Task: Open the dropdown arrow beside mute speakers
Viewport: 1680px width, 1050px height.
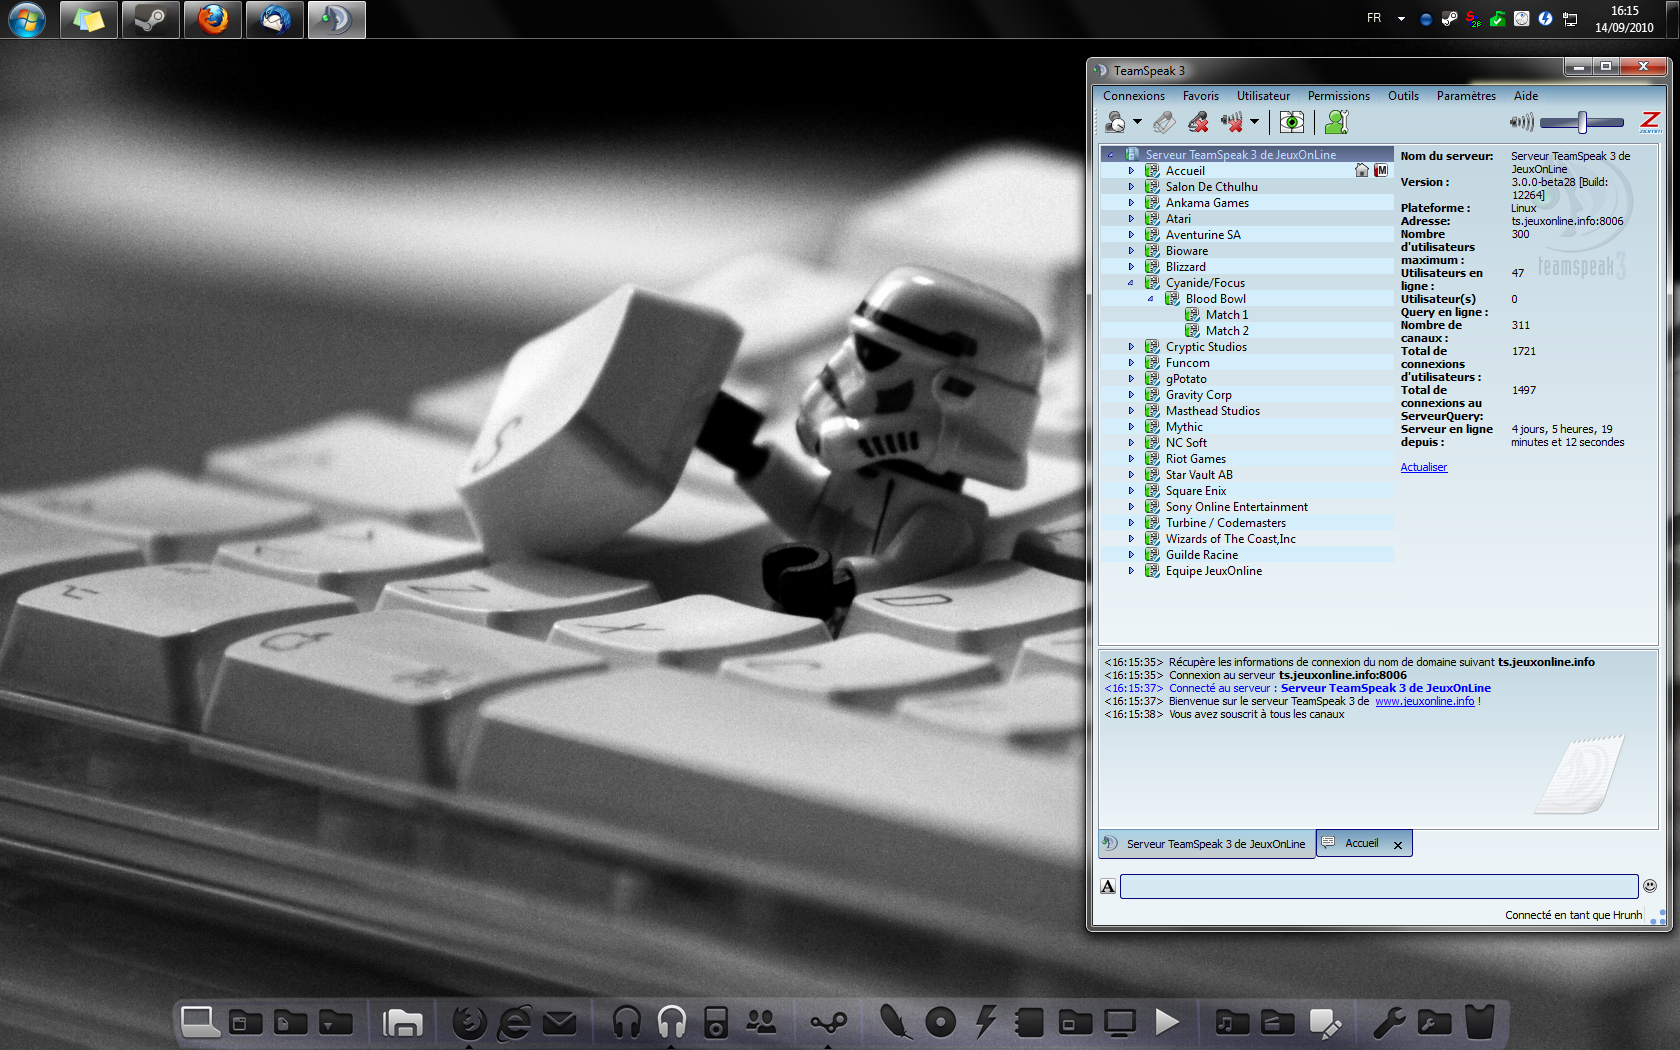Action: tap(1254, 122)
